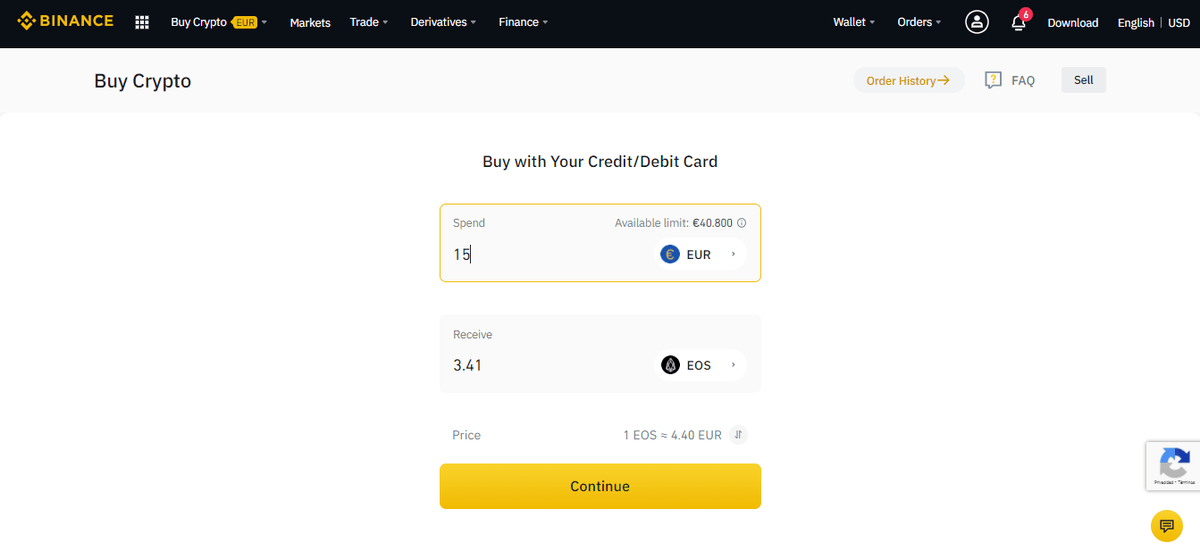
Task: Swap the price direction icon
Action: click(x=738, y=435)
